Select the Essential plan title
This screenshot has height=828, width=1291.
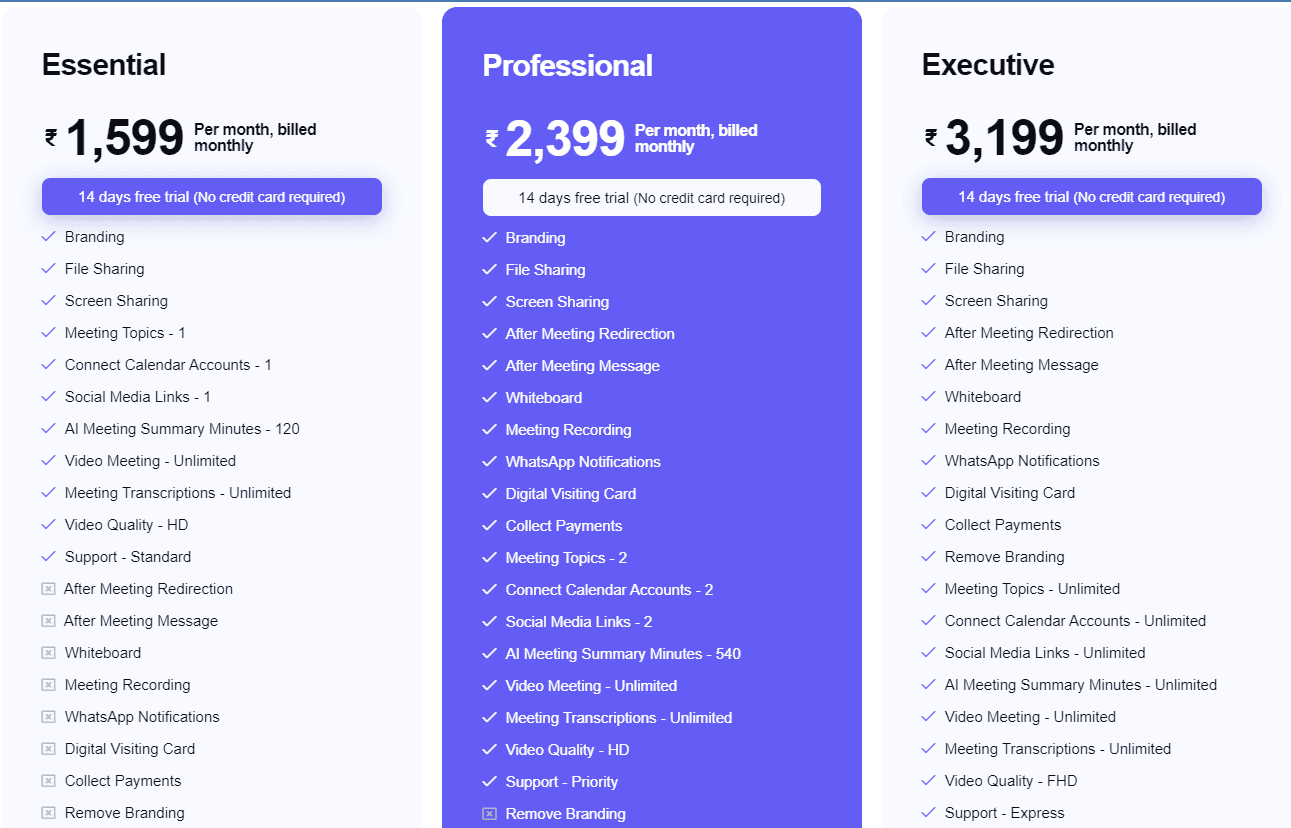tap(103, 65)
